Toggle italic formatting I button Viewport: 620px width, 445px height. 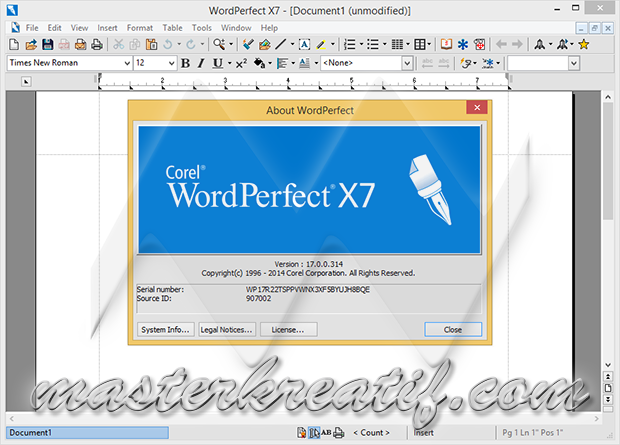pyautogui.click(x=201, y=63)
